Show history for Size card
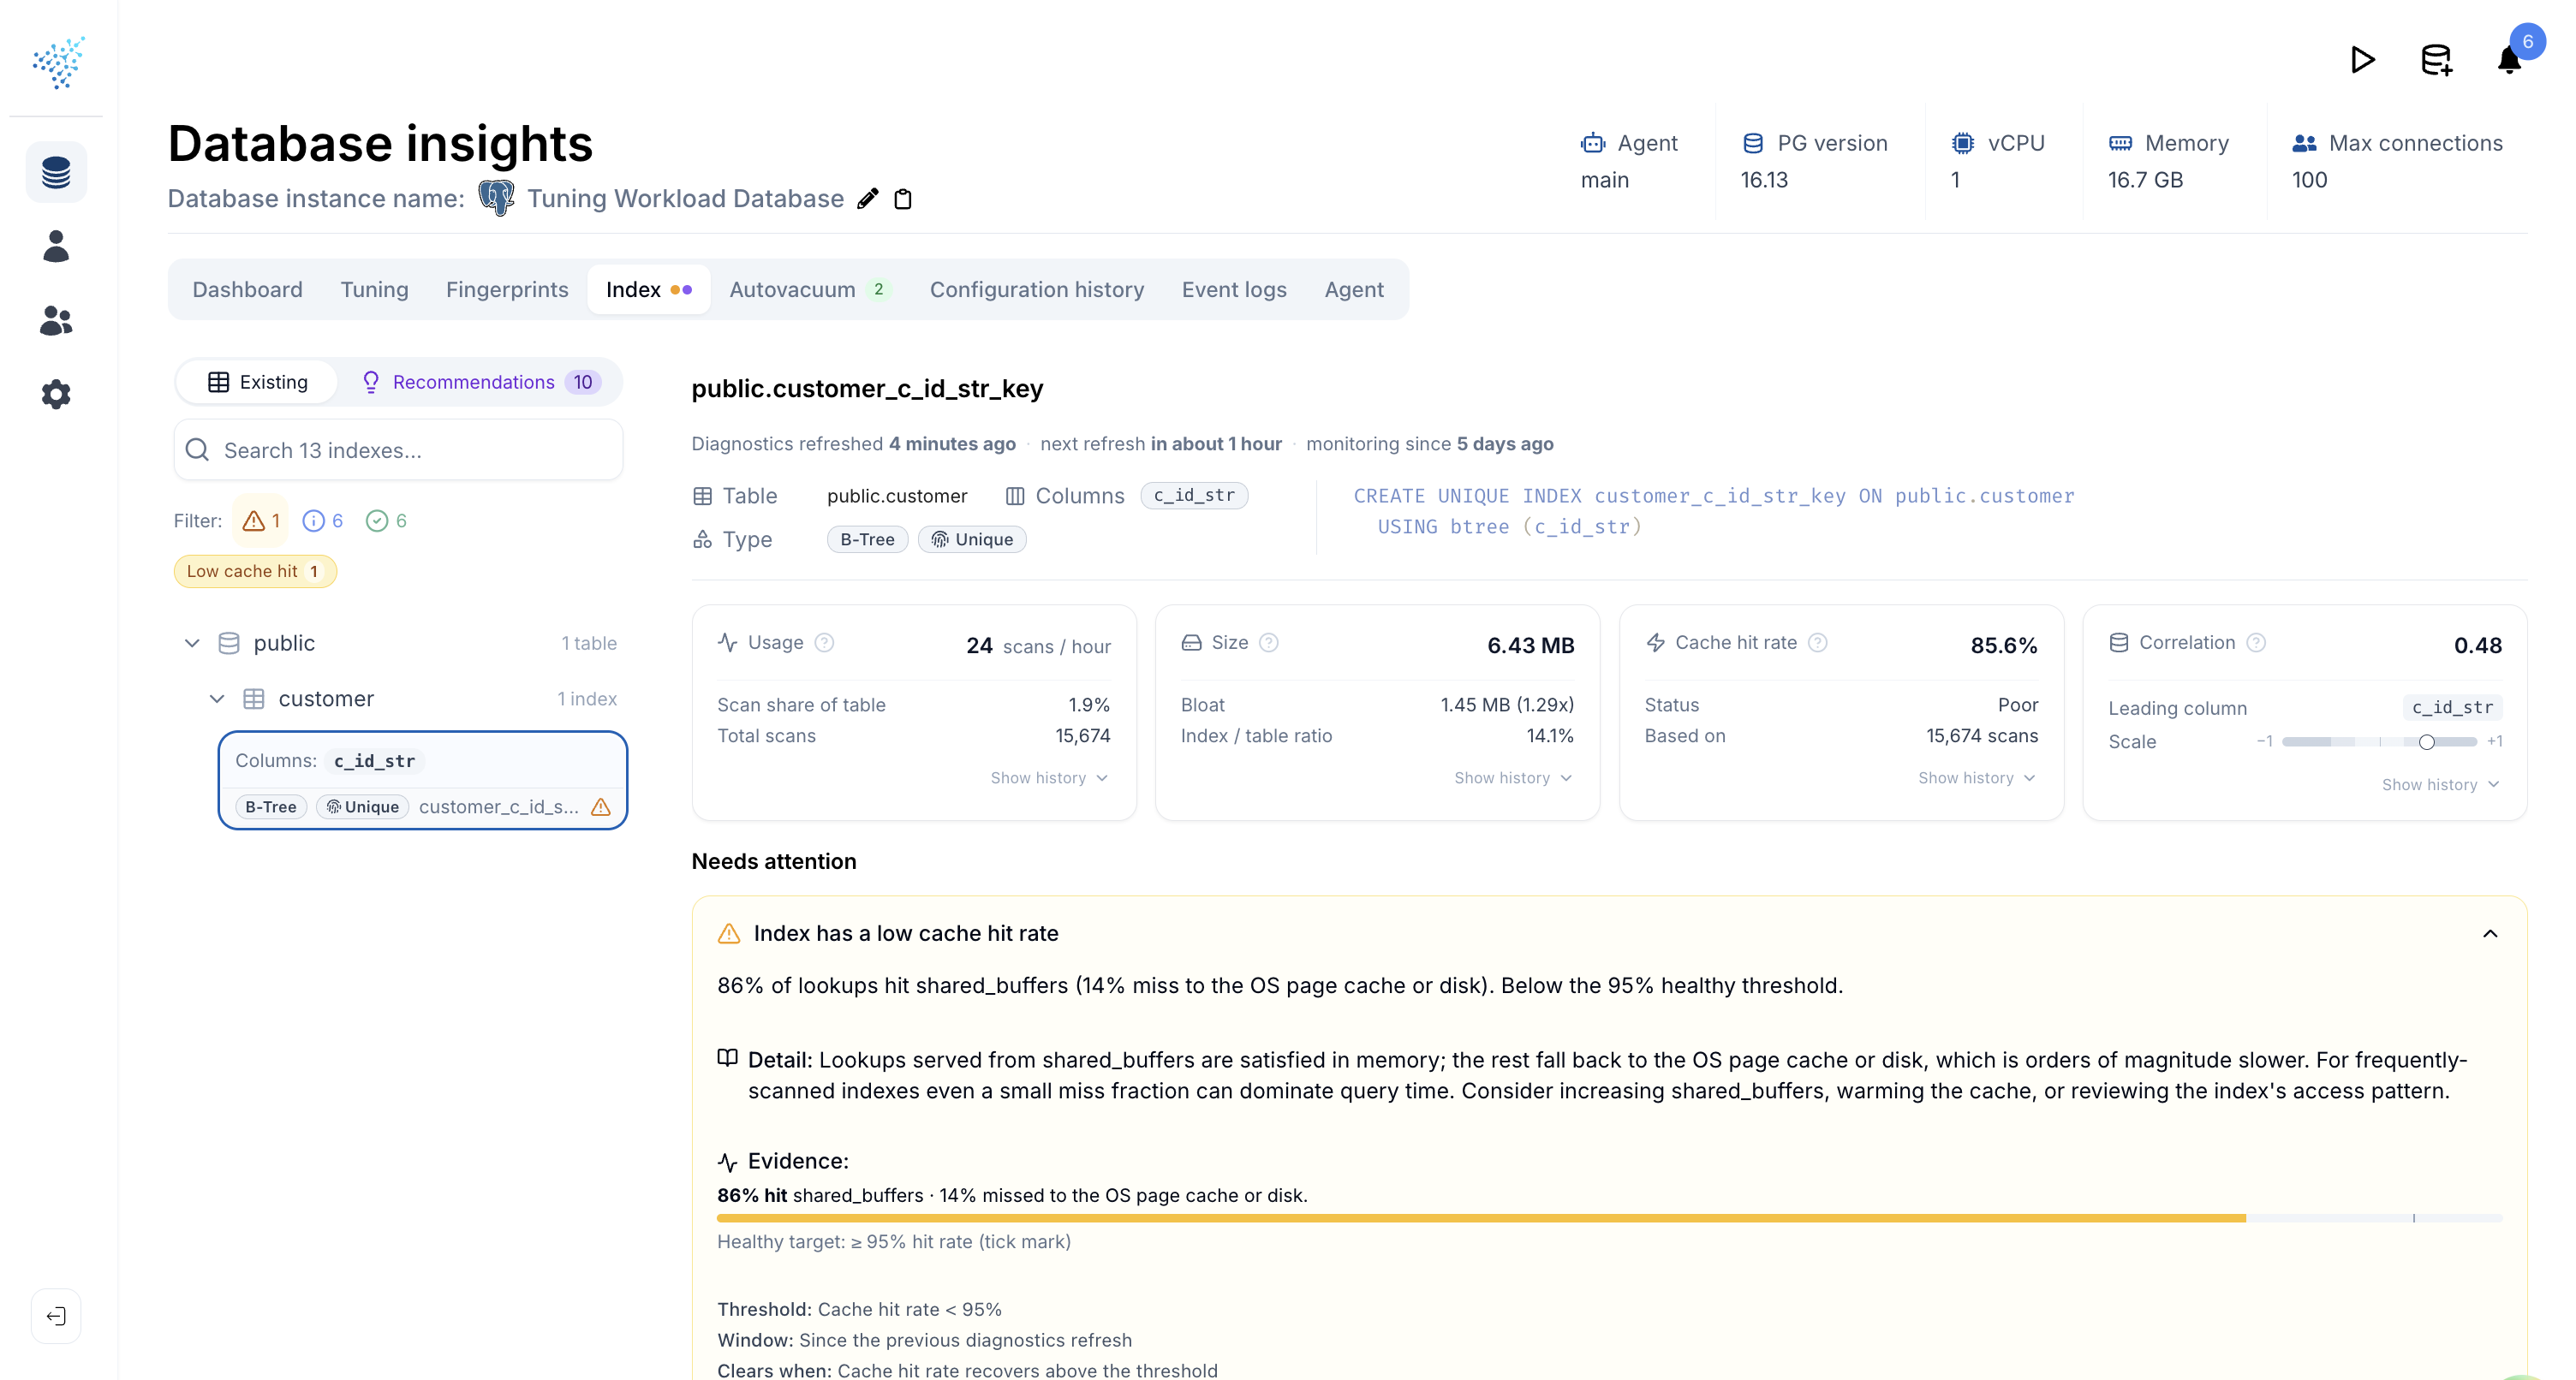This screenshot has width=2576, height=1380. pyautogui.click(x=1513, y=778)
